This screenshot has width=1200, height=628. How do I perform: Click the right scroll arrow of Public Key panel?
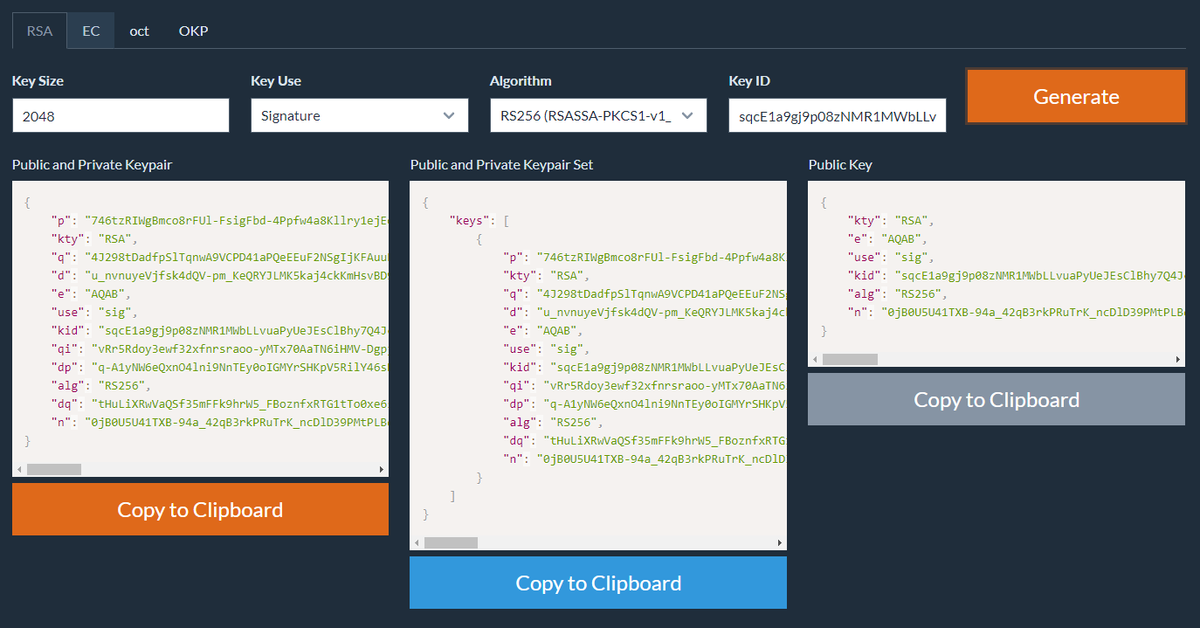[1177, 359]
